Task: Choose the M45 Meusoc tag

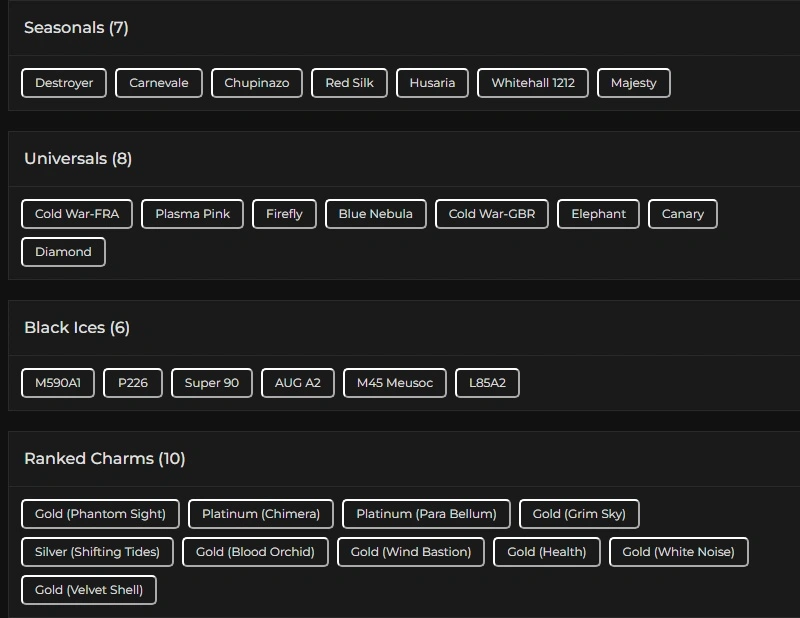Action: 395,383
